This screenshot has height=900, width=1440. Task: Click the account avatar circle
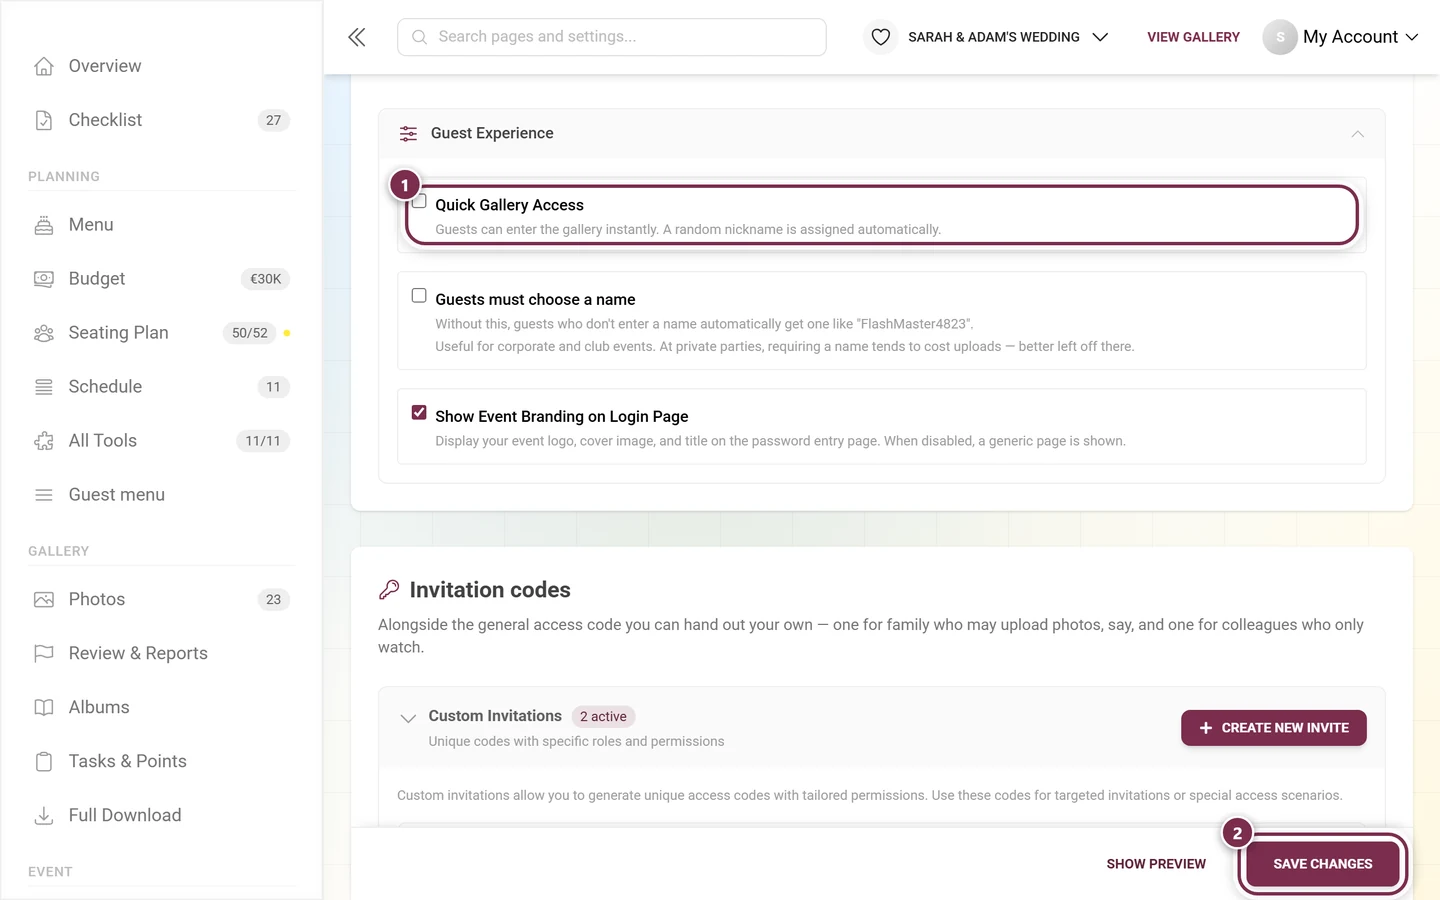(x=1280, y=37)
